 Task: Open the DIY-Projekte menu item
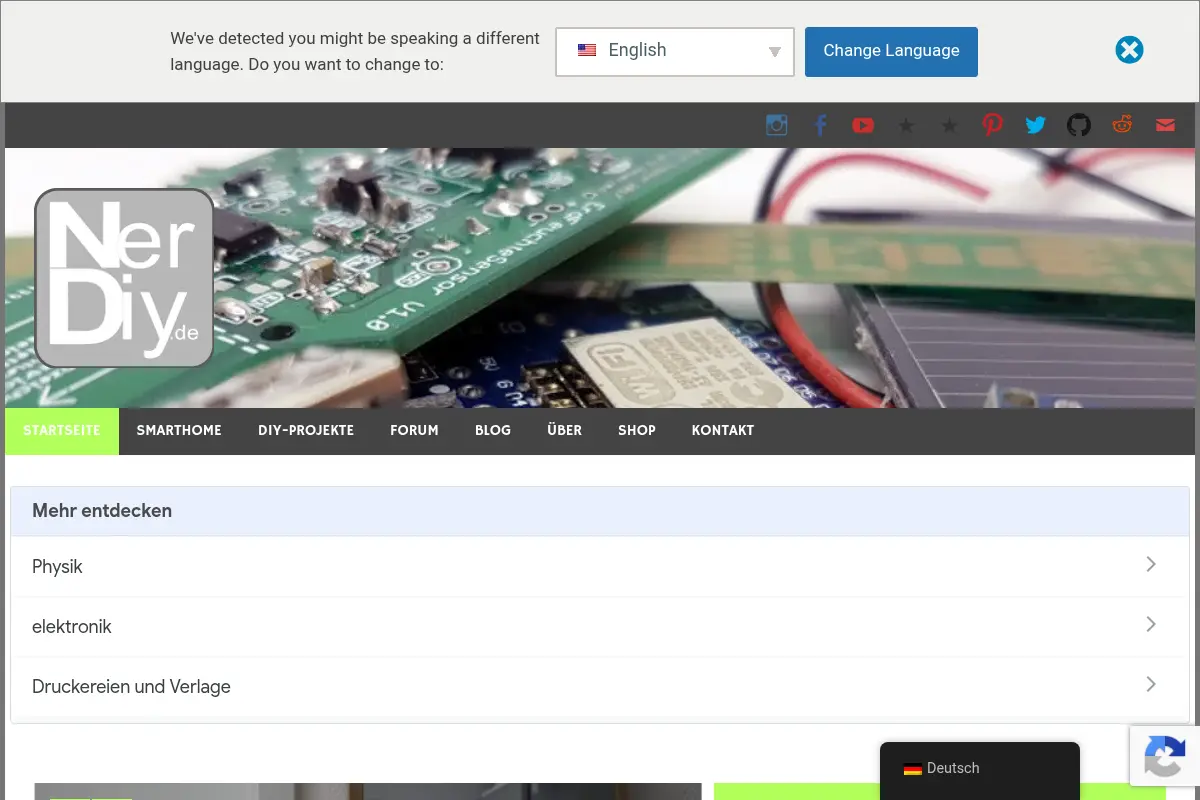[306, 431]
